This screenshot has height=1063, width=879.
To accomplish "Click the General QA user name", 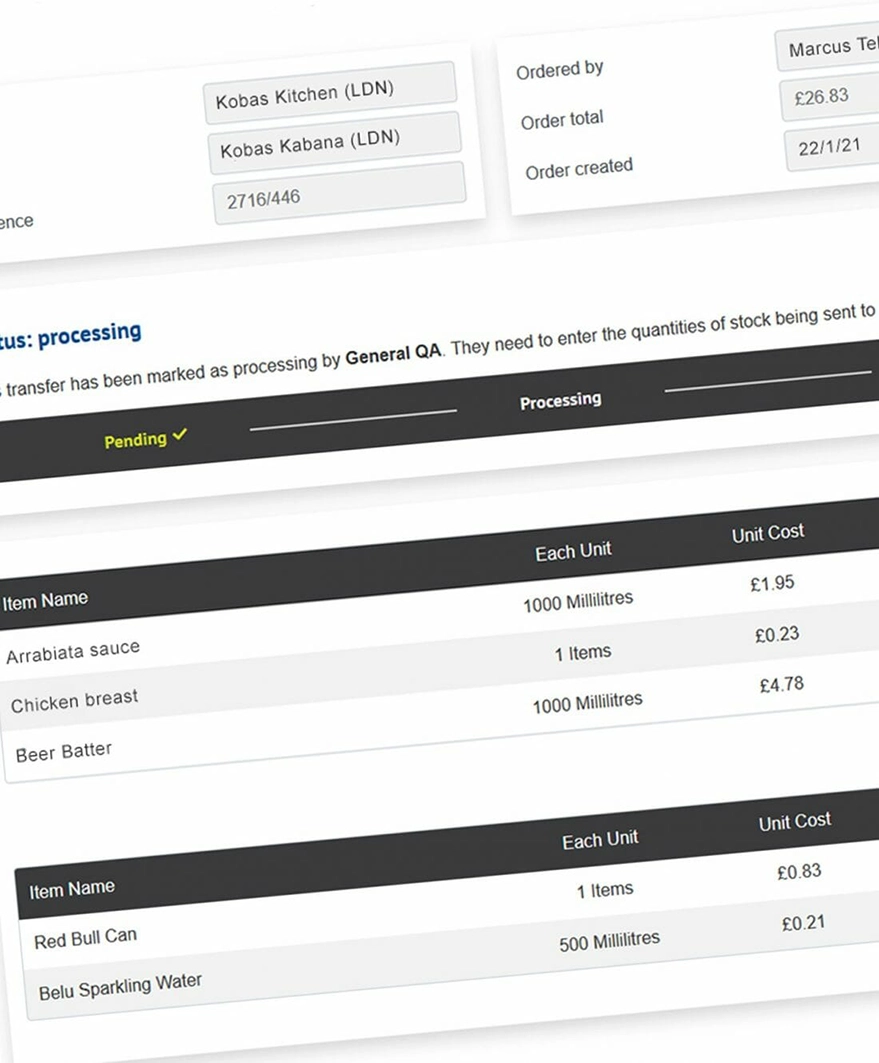I will click(x=392, y=355).
